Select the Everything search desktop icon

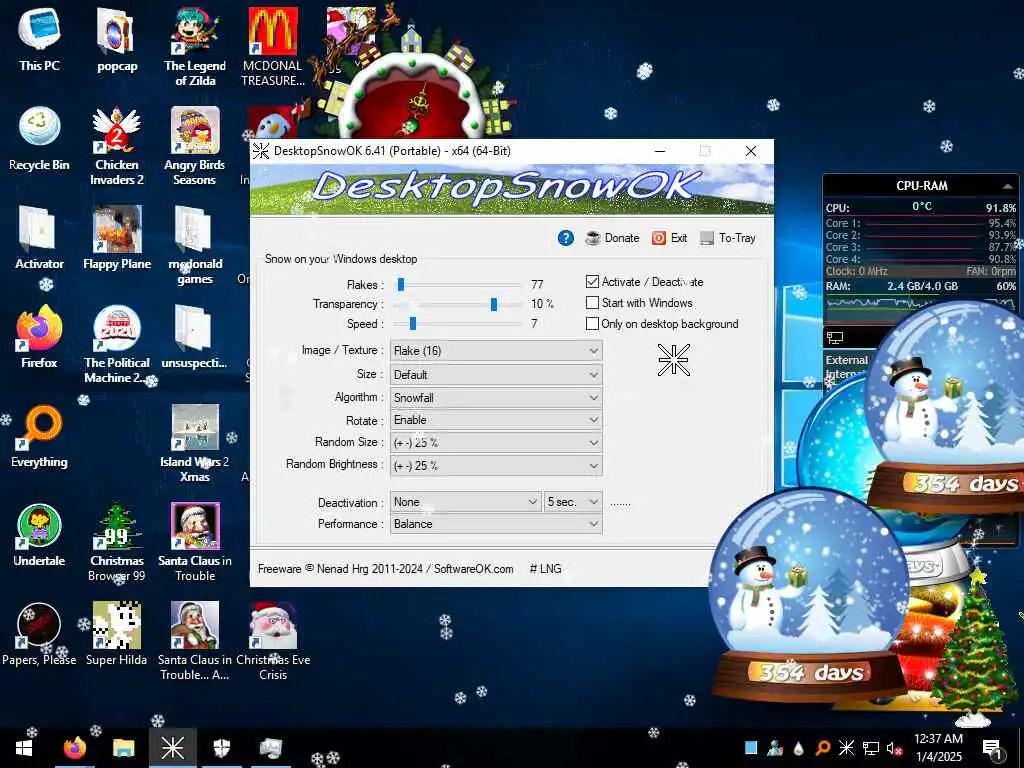[39, 436]
